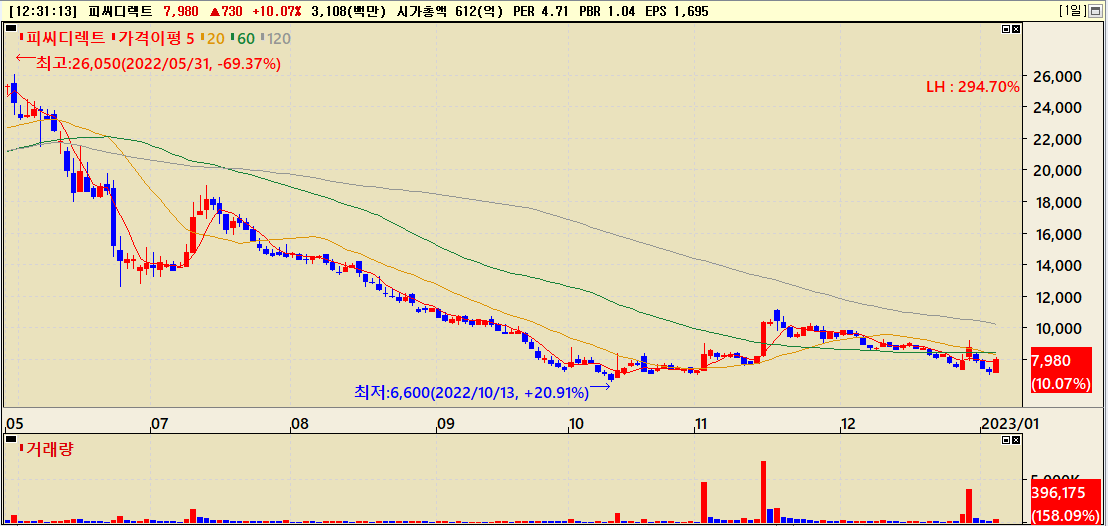Click the 3,108(백만) trading value in header
1108x526 pixels.
click(349, 11)
